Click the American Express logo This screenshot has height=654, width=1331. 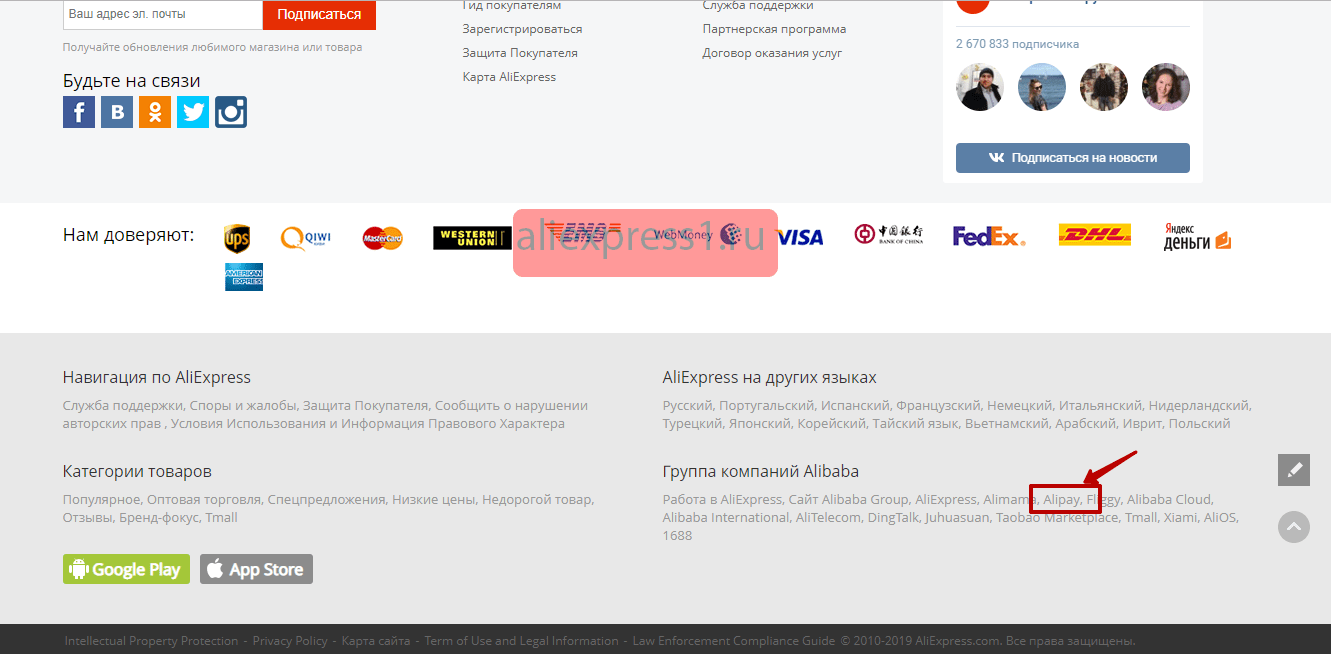point(244,277)
